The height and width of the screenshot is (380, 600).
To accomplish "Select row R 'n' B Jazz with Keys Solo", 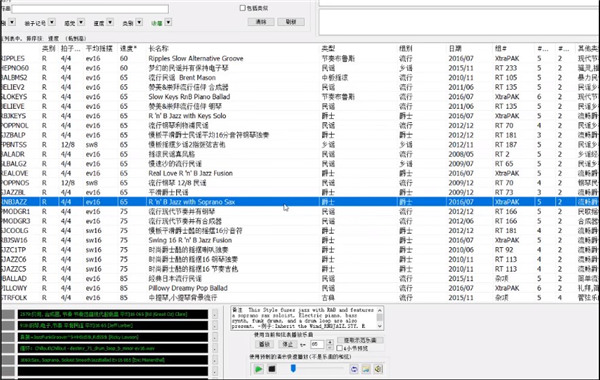I will [x=300, y=116].
